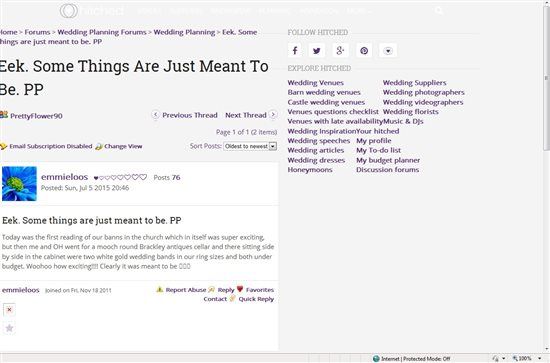Click Report Abuse link

186,290
